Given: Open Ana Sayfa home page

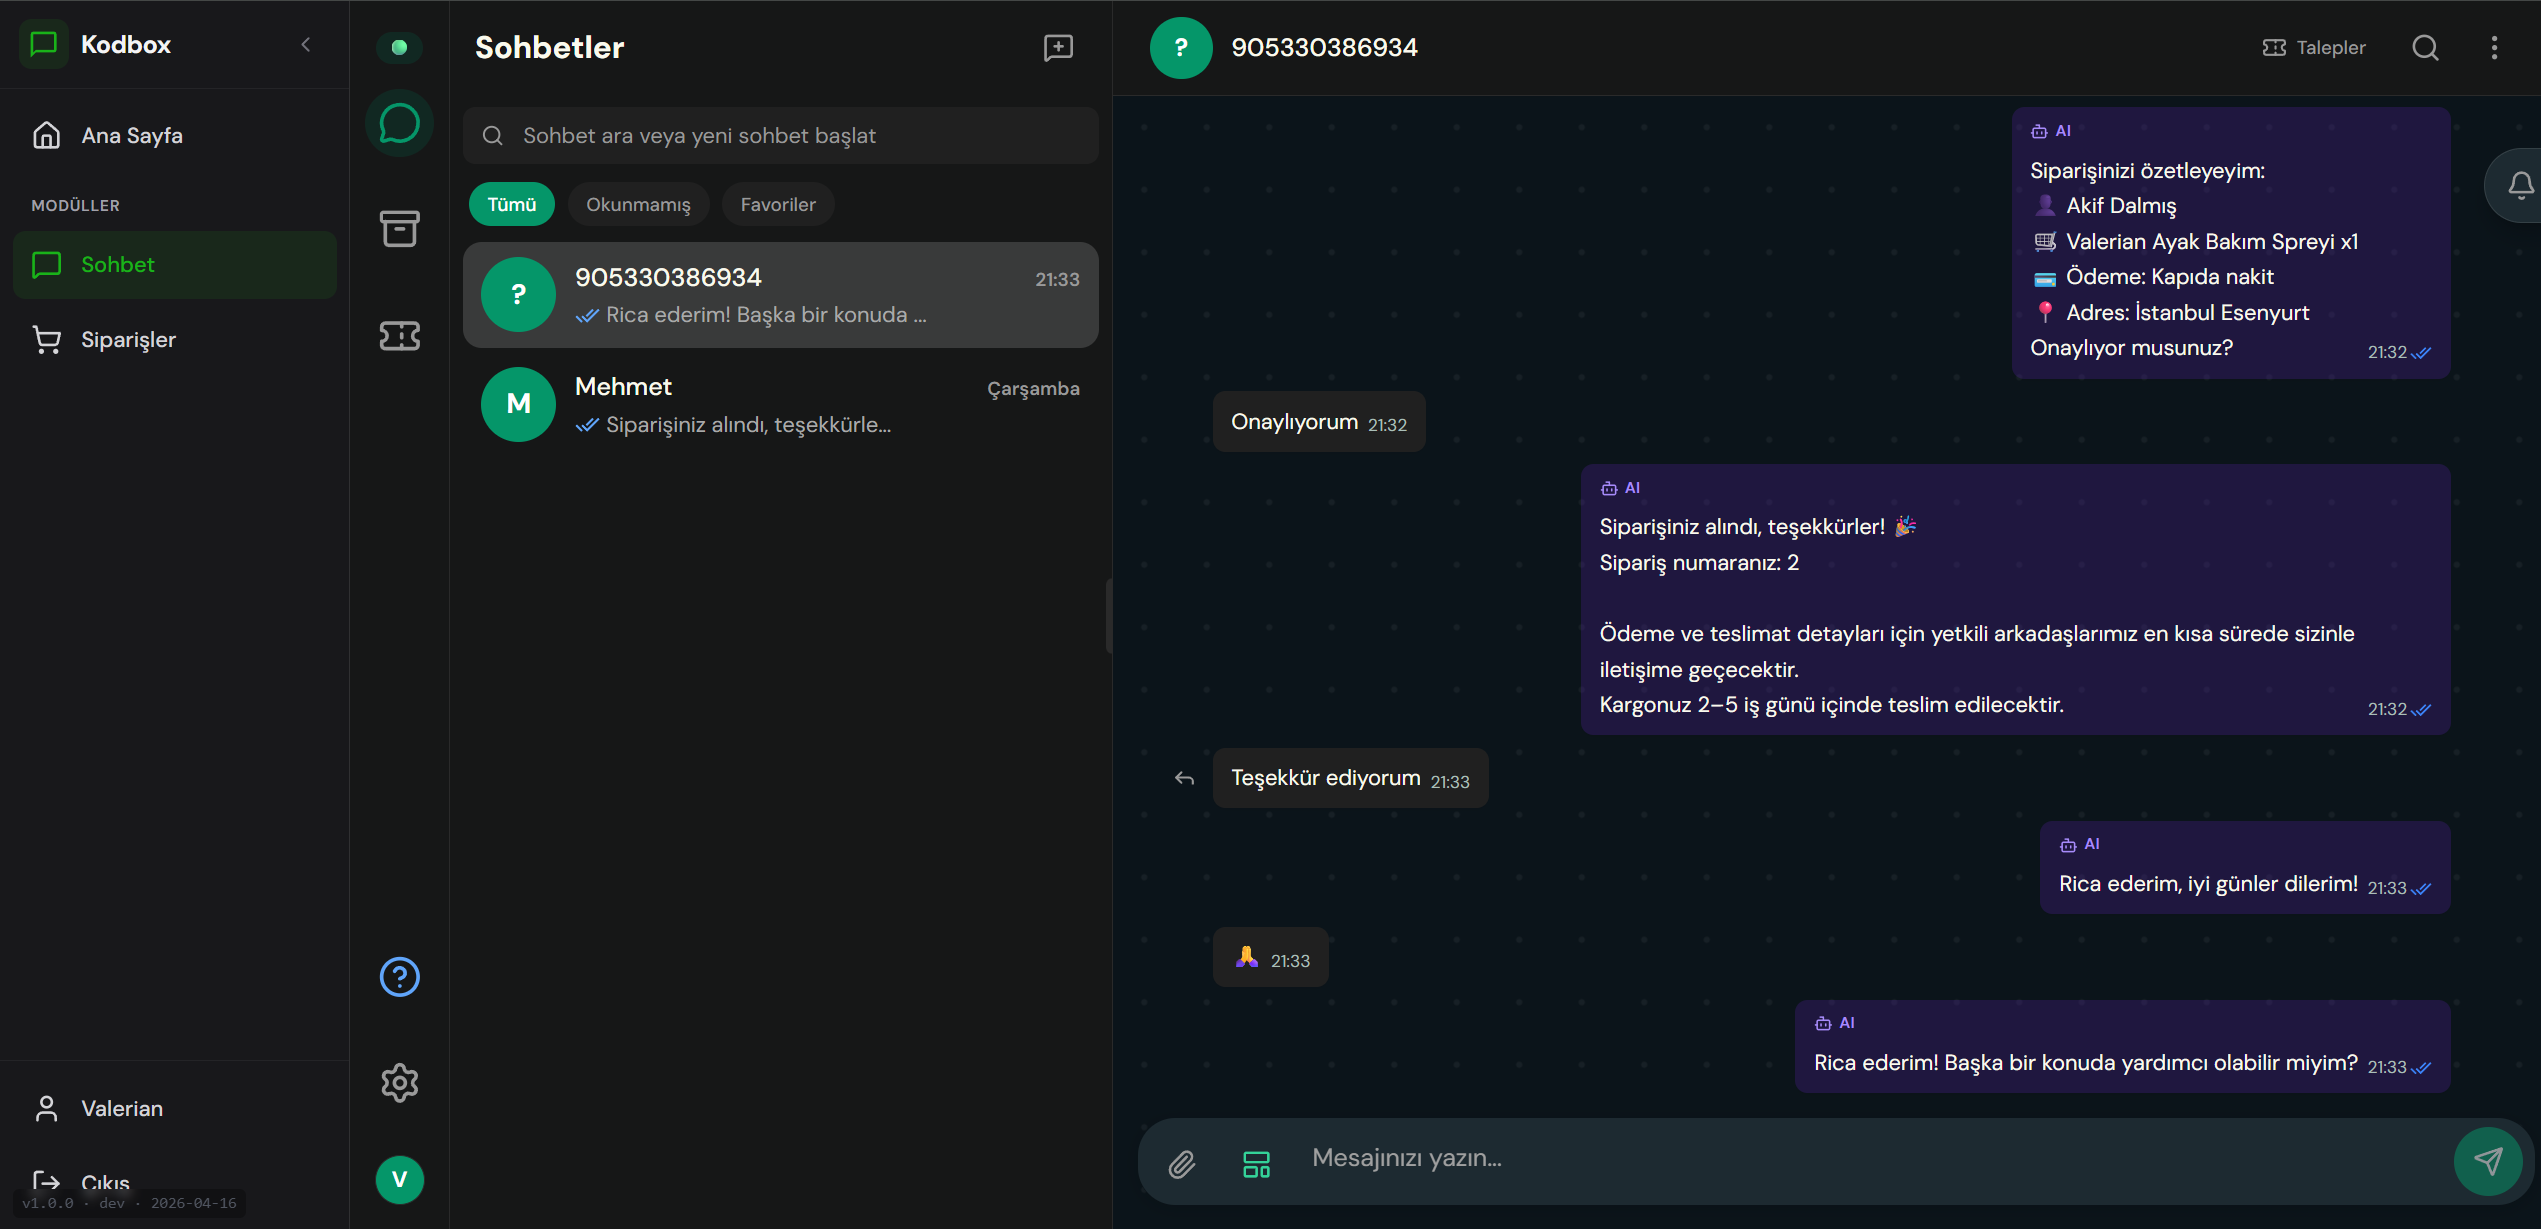Looking at the screenshot, I should tap(175, 135).
